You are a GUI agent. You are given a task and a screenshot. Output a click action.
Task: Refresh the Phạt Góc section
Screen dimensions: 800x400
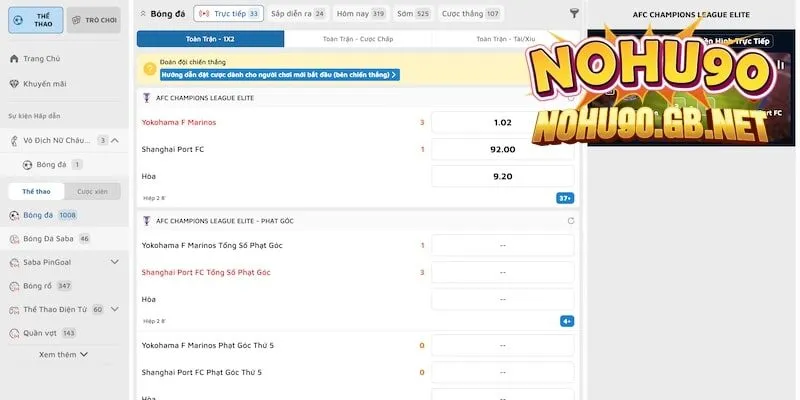570,221
